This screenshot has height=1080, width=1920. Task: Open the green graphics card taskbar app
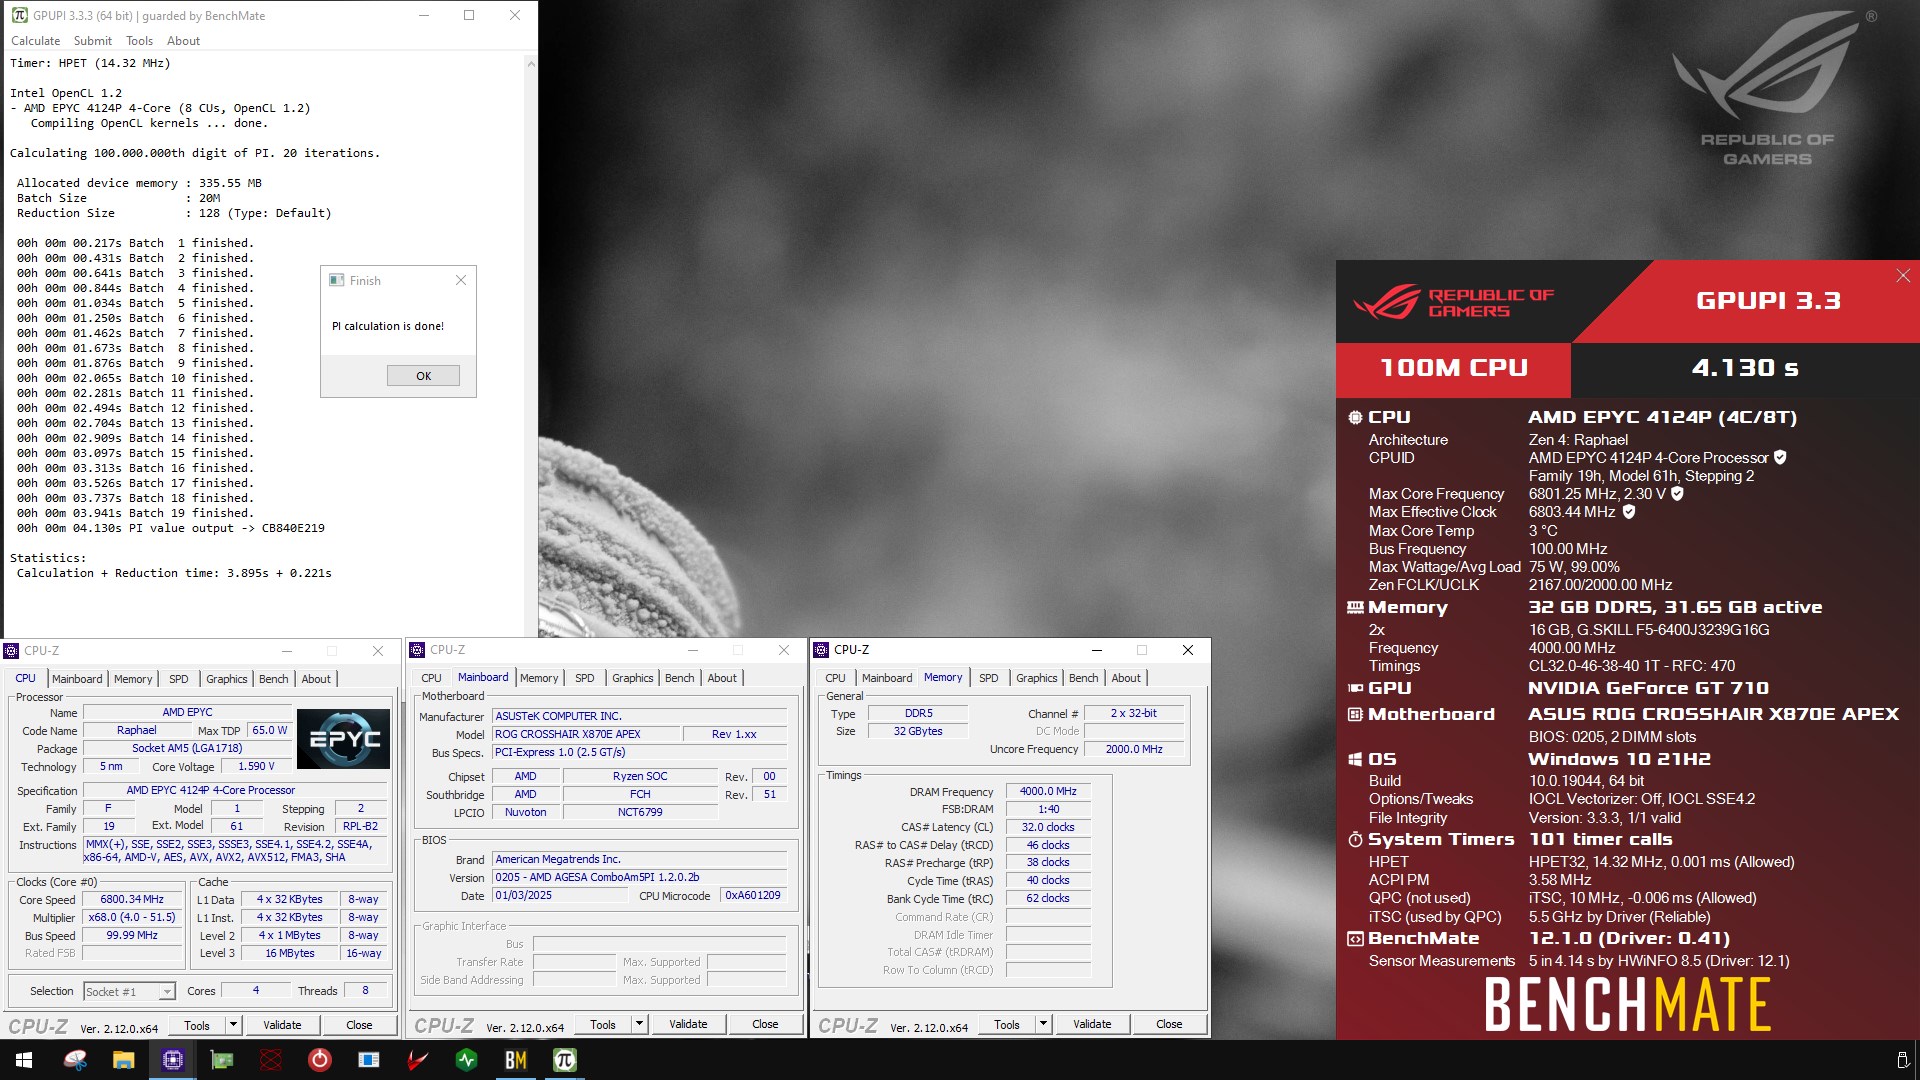coord(222,1060)
